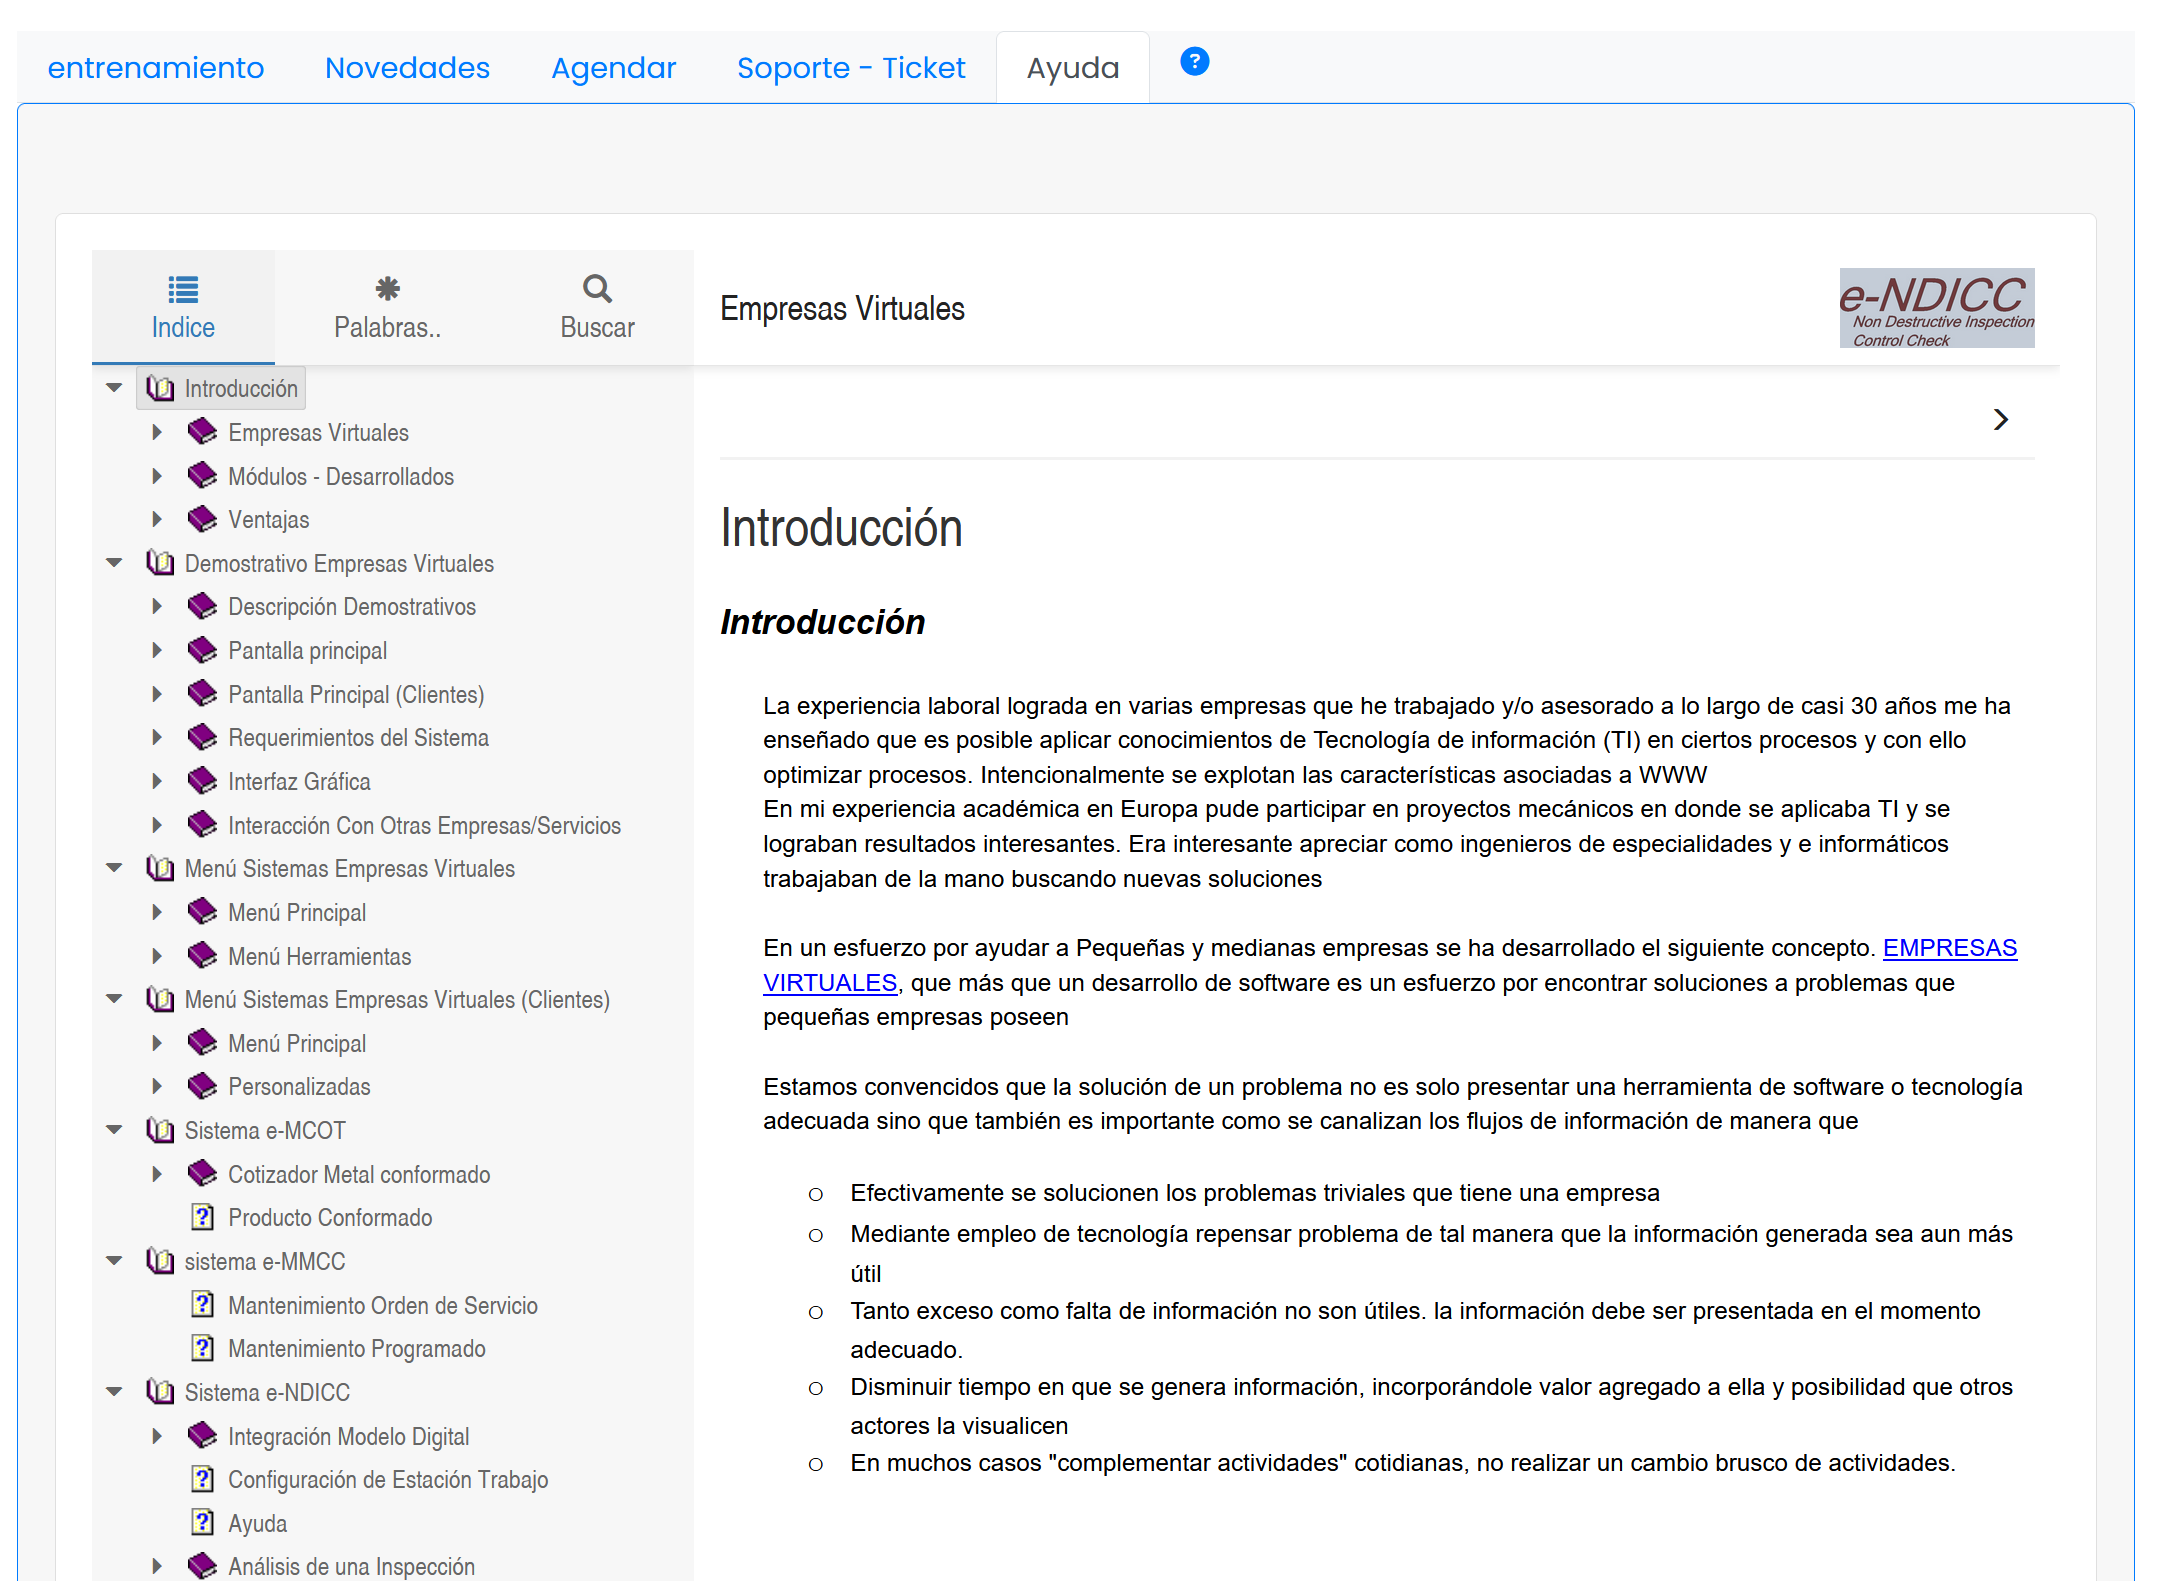Collapse the Sistema e-MCOT section
Image resolution: width=2157 pixels, height=1581 pixels.
114,1130
